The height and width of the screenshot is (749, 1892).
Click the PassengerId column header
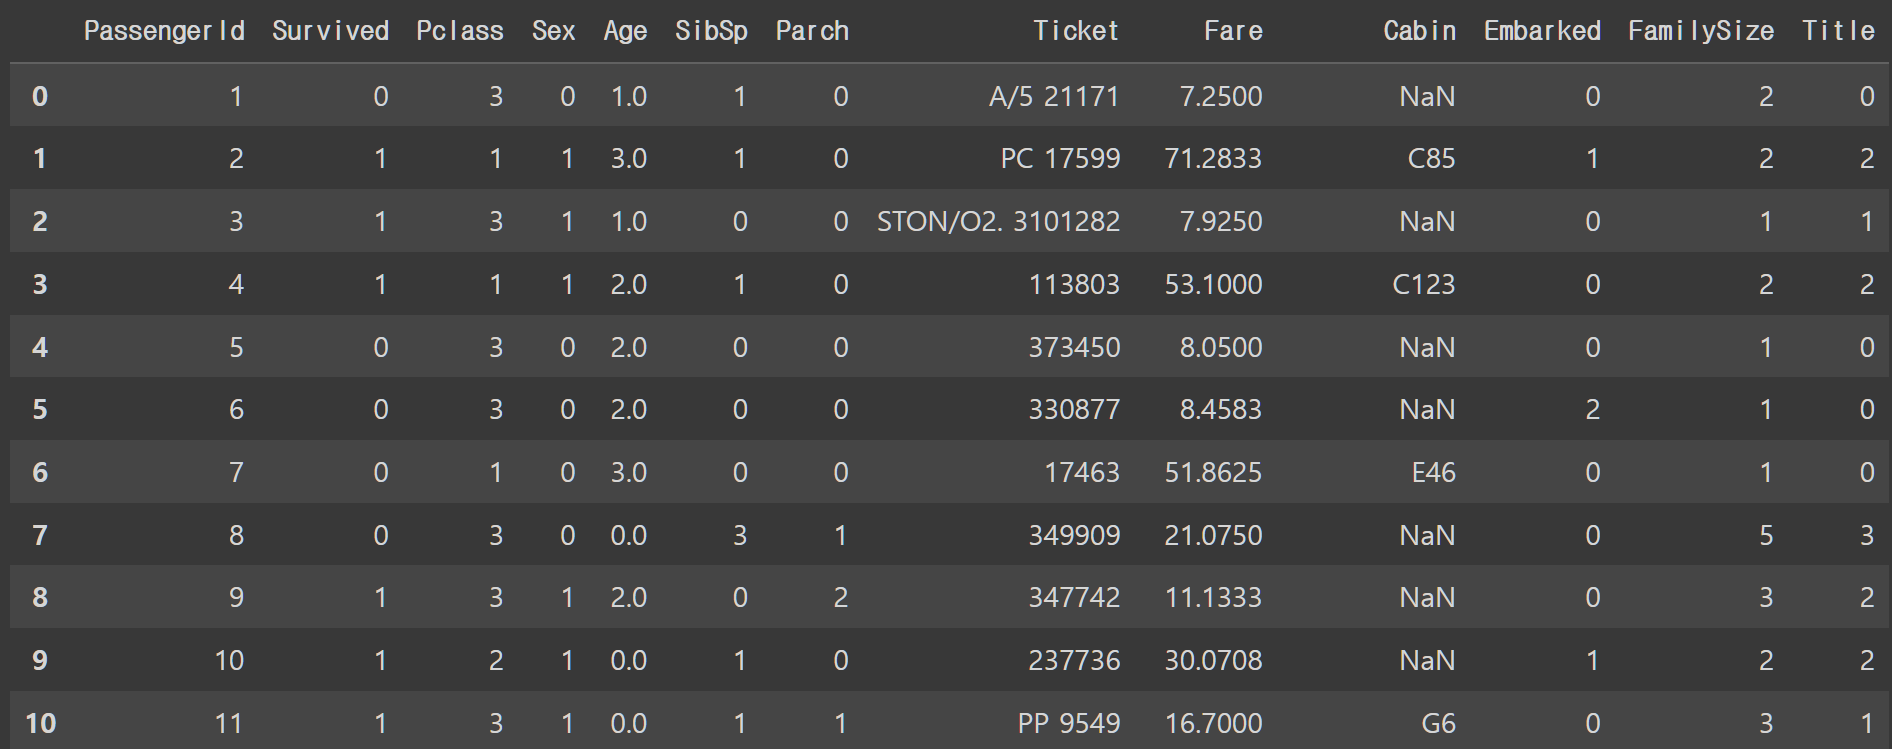click(x=164, y=31)
